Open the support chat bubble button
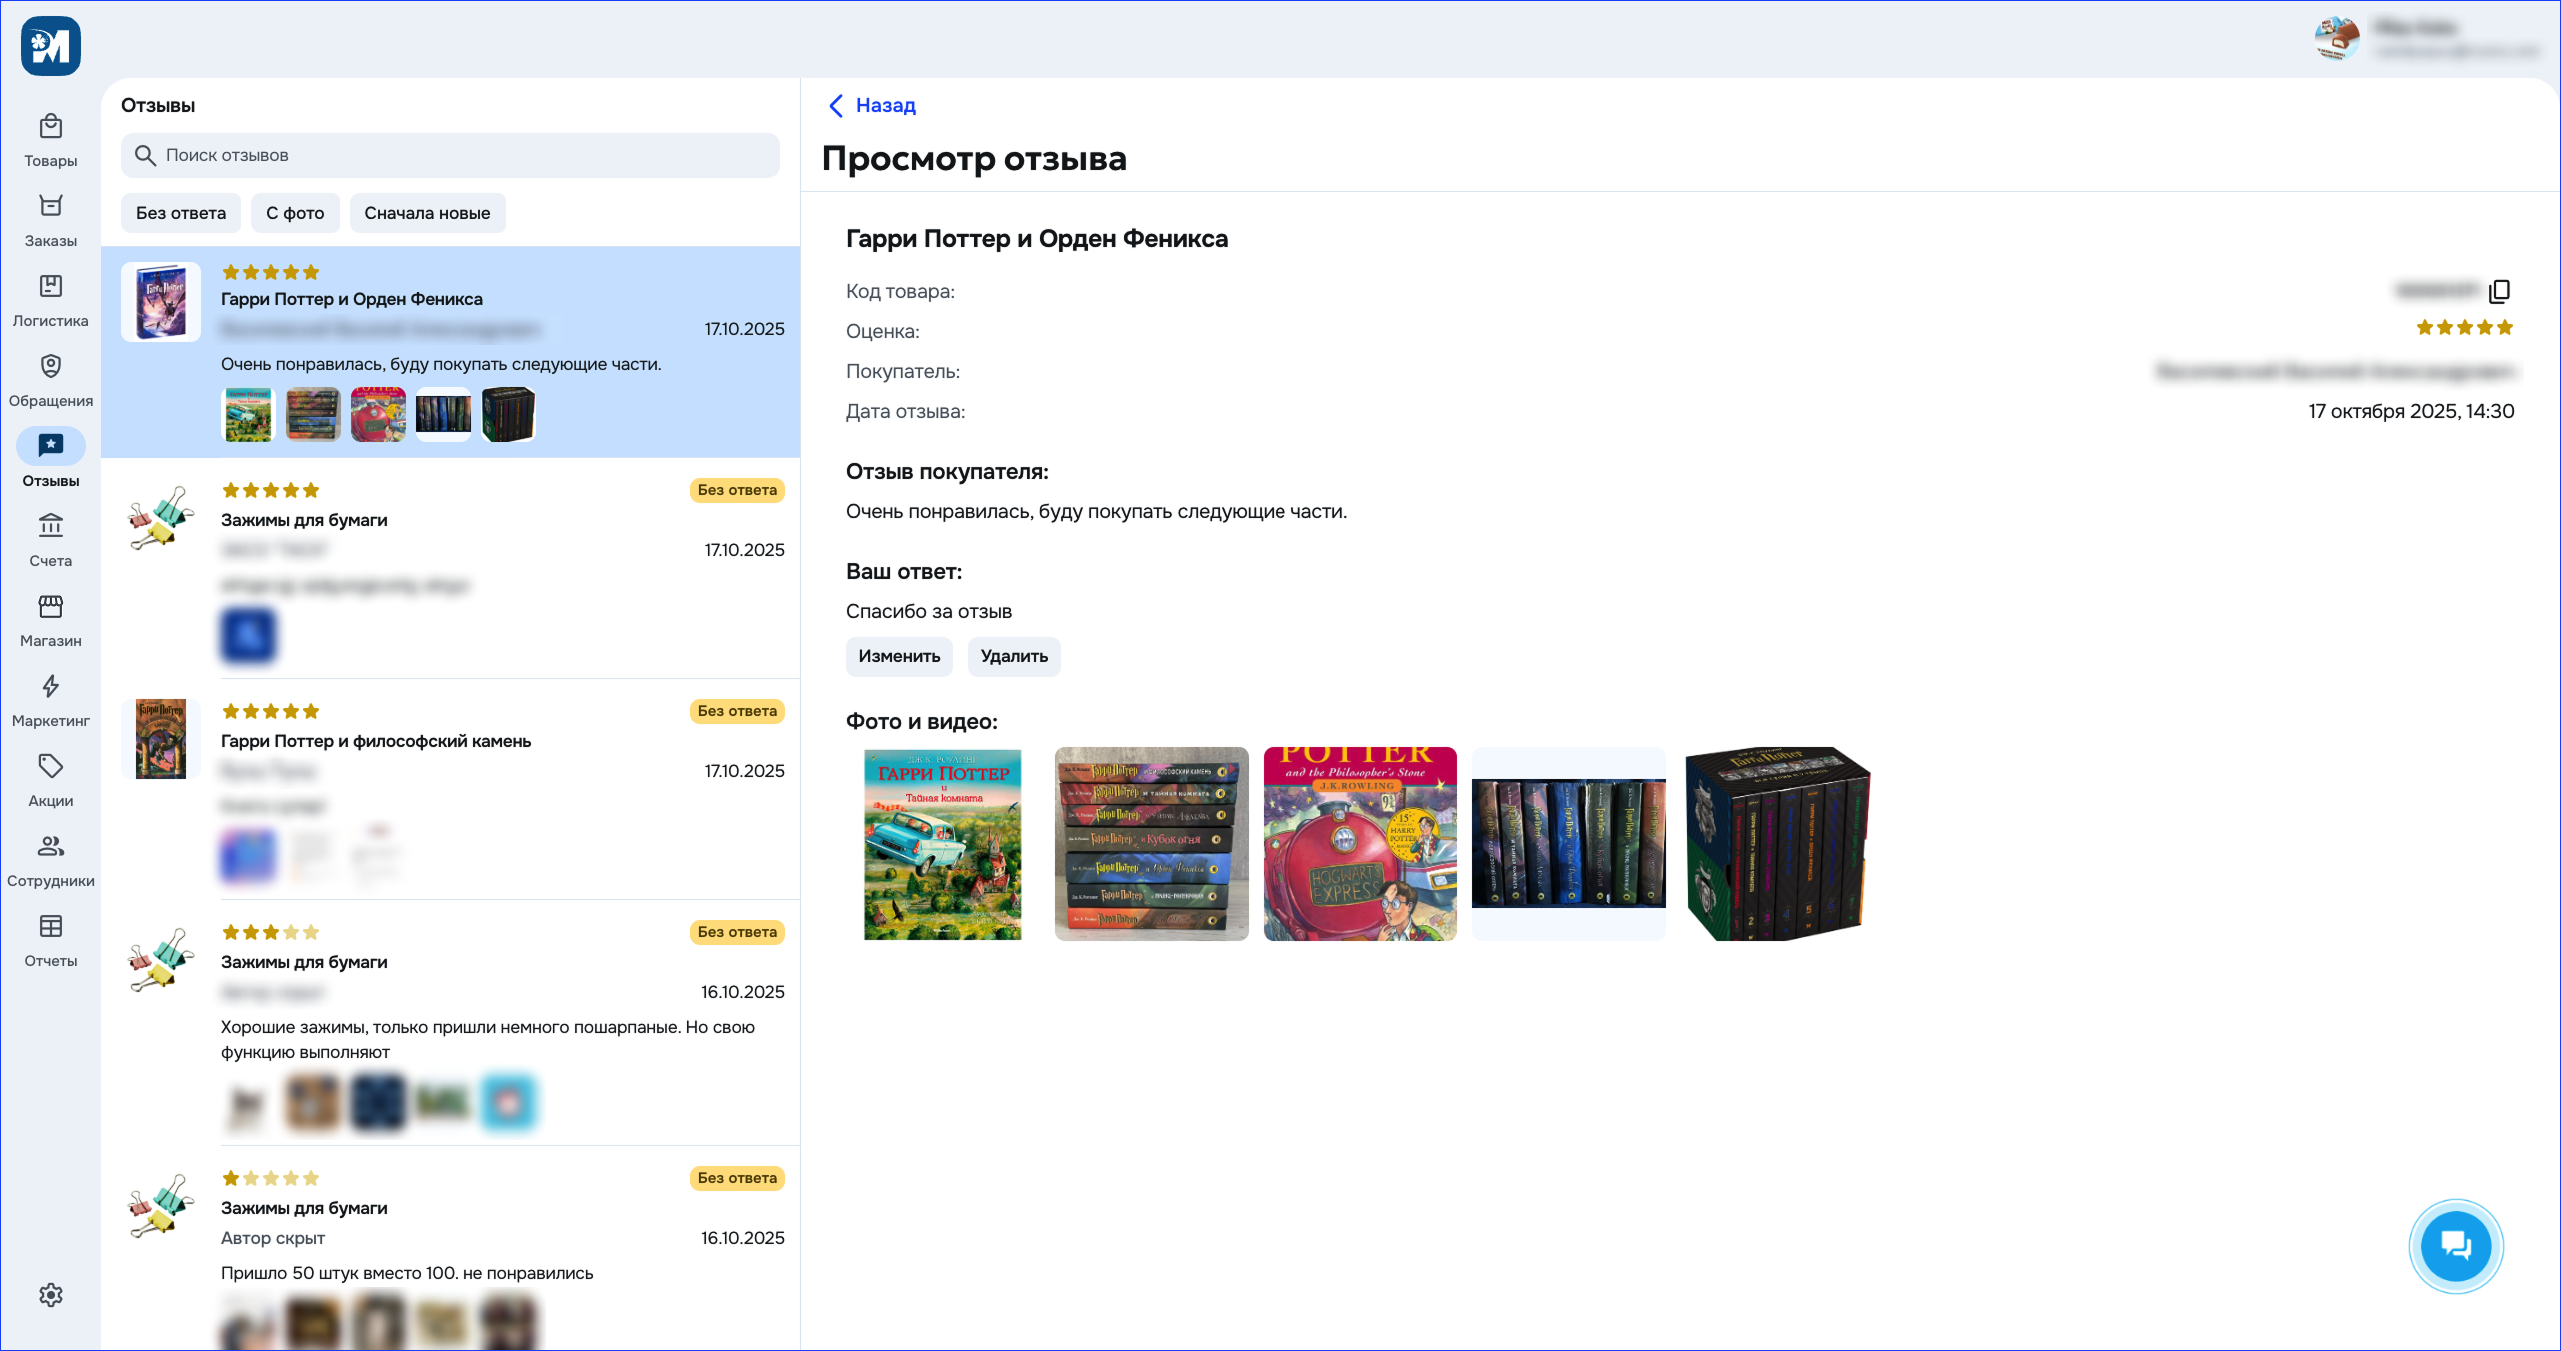This screenshot has height=1351, width=2561. click(2455, 1245)
